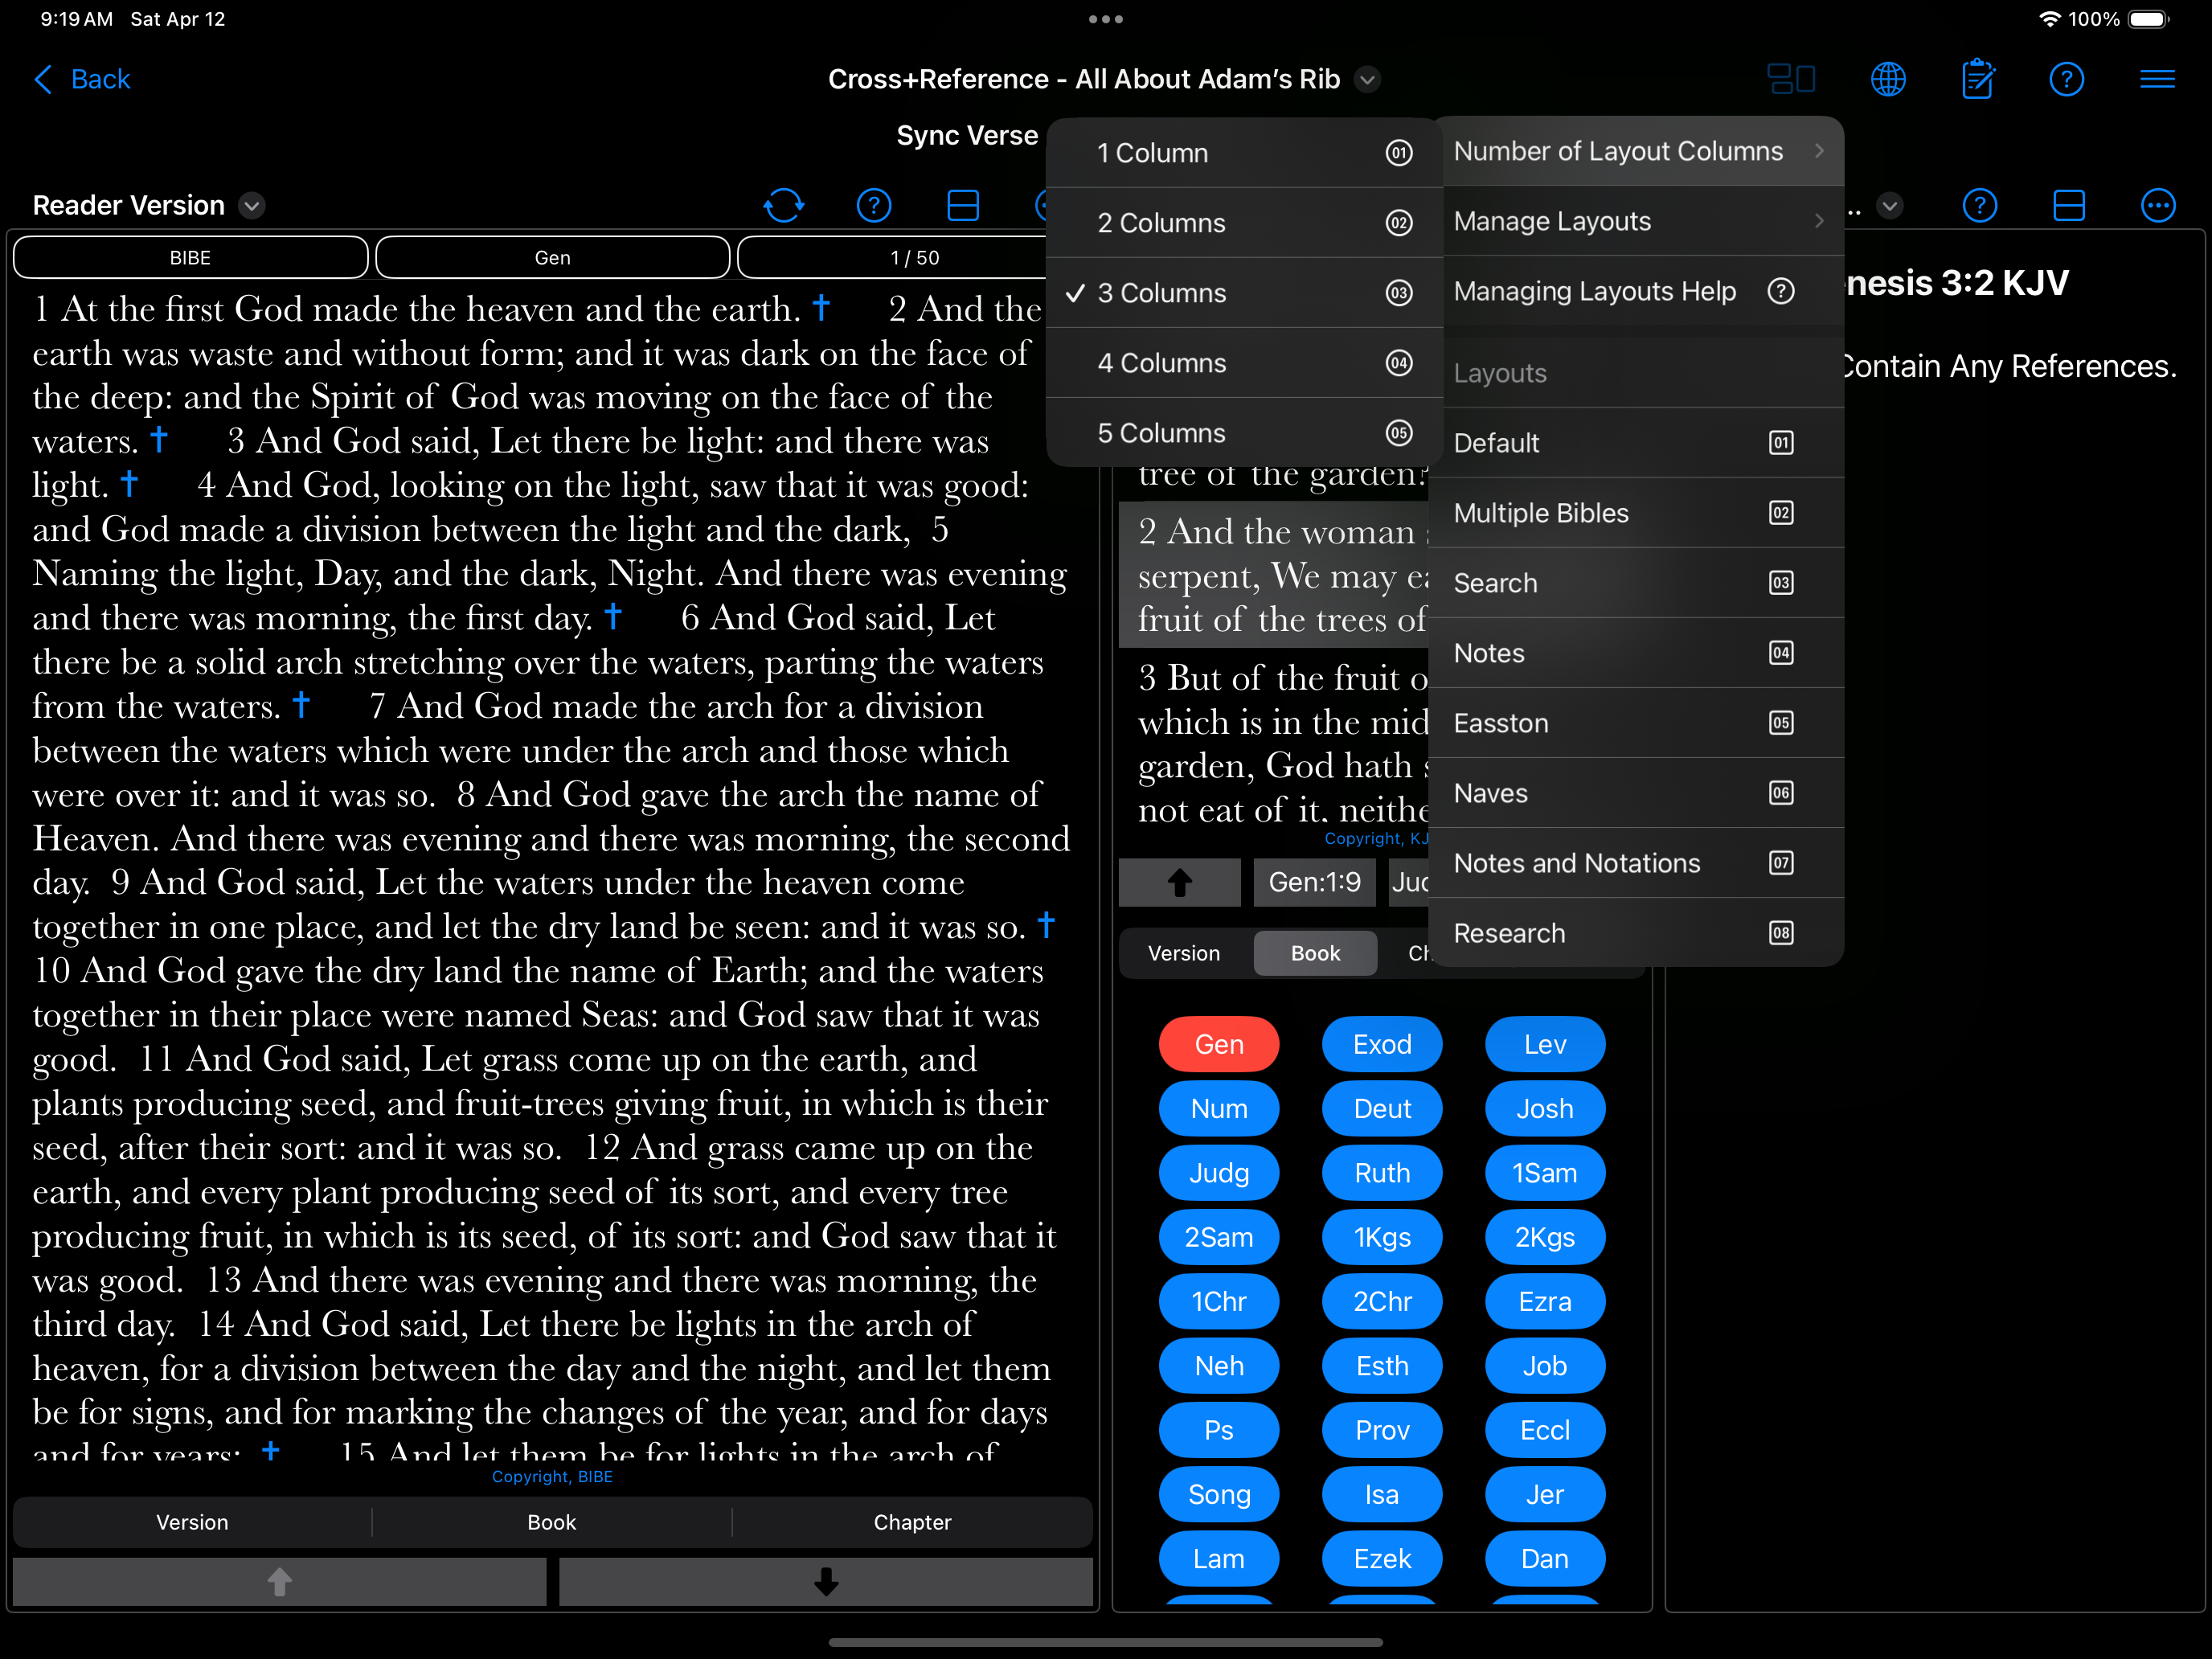Open help icon in Reader Version pane
The image size is (2212, 1659).
pos(874,206)
